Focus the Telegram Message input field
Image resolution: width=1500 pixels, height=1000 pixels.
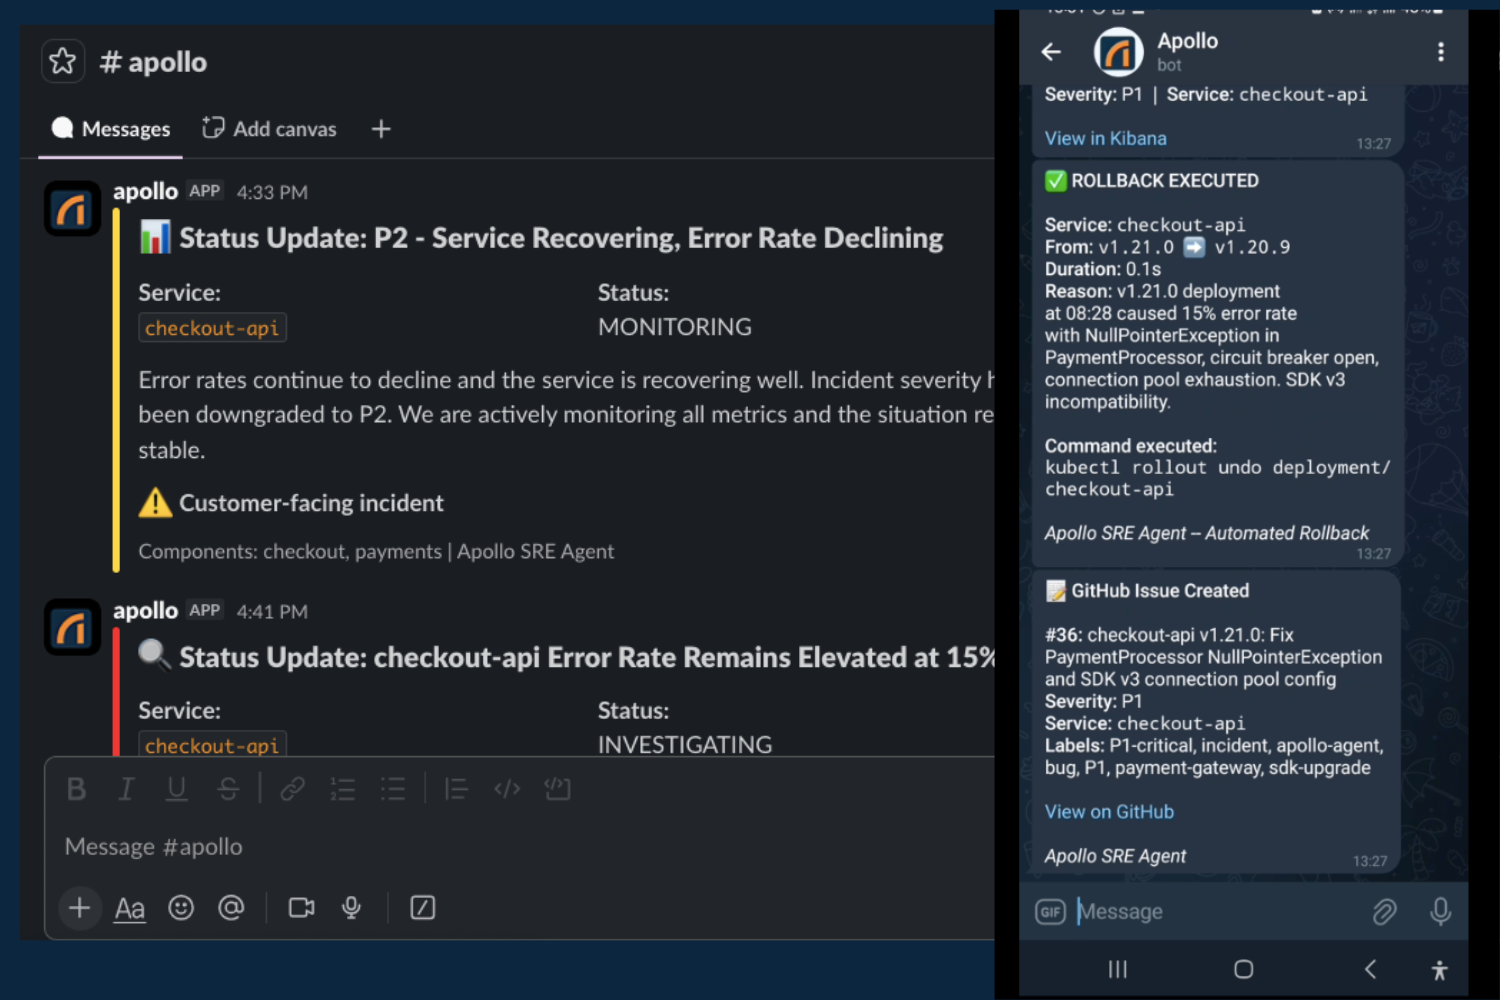[1216, 912]
